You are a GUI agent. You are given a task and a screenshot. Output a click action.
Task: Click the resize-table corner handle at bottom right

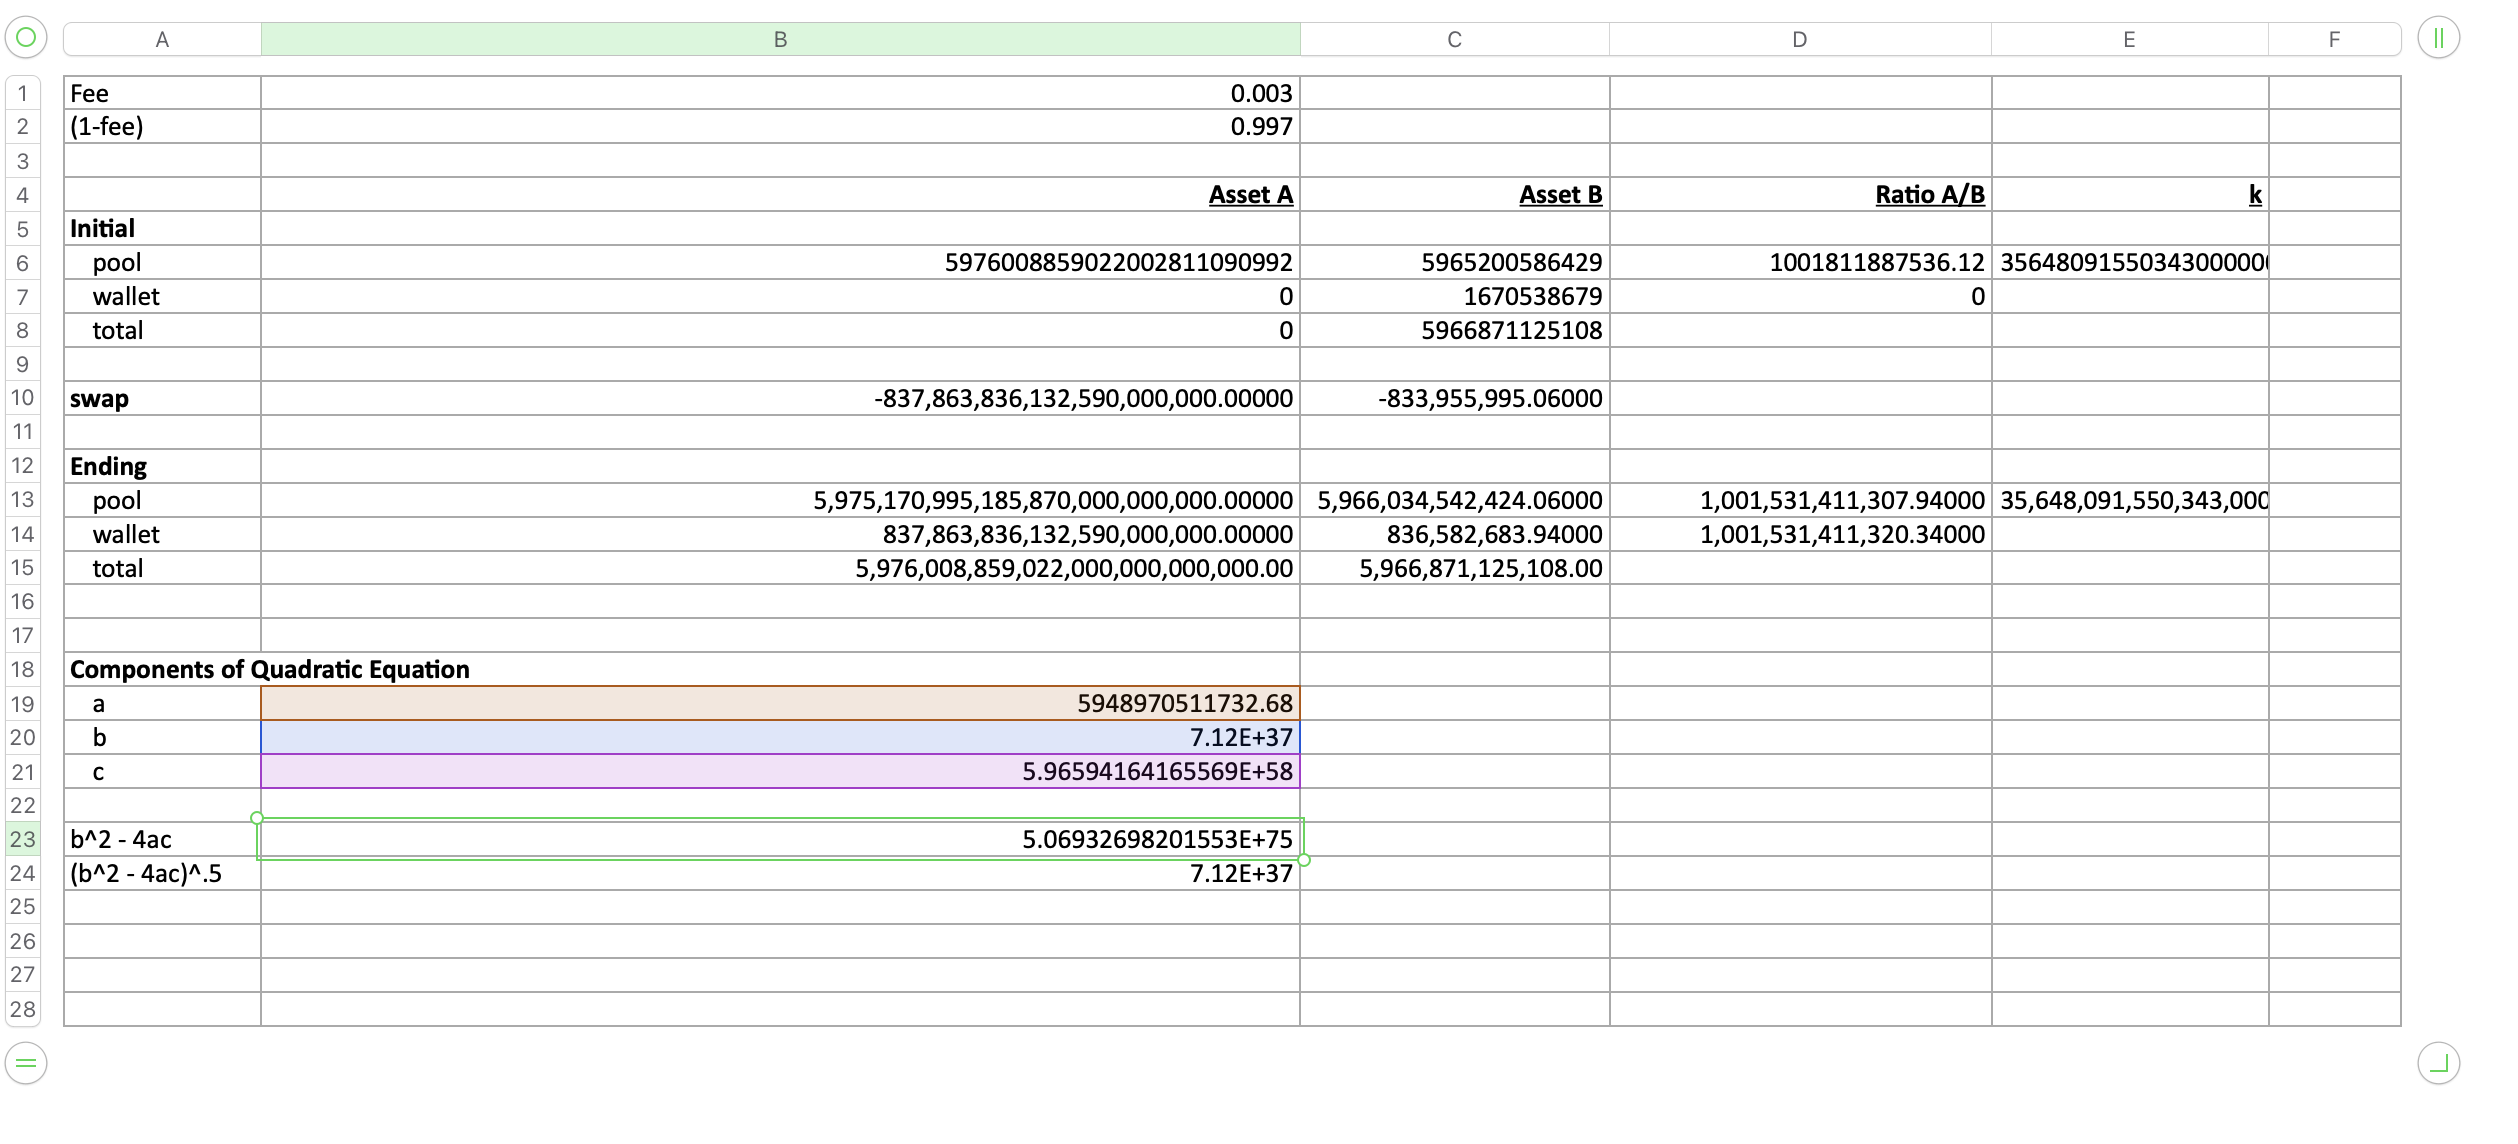pyautogui.click(x=2438, y=1063)
